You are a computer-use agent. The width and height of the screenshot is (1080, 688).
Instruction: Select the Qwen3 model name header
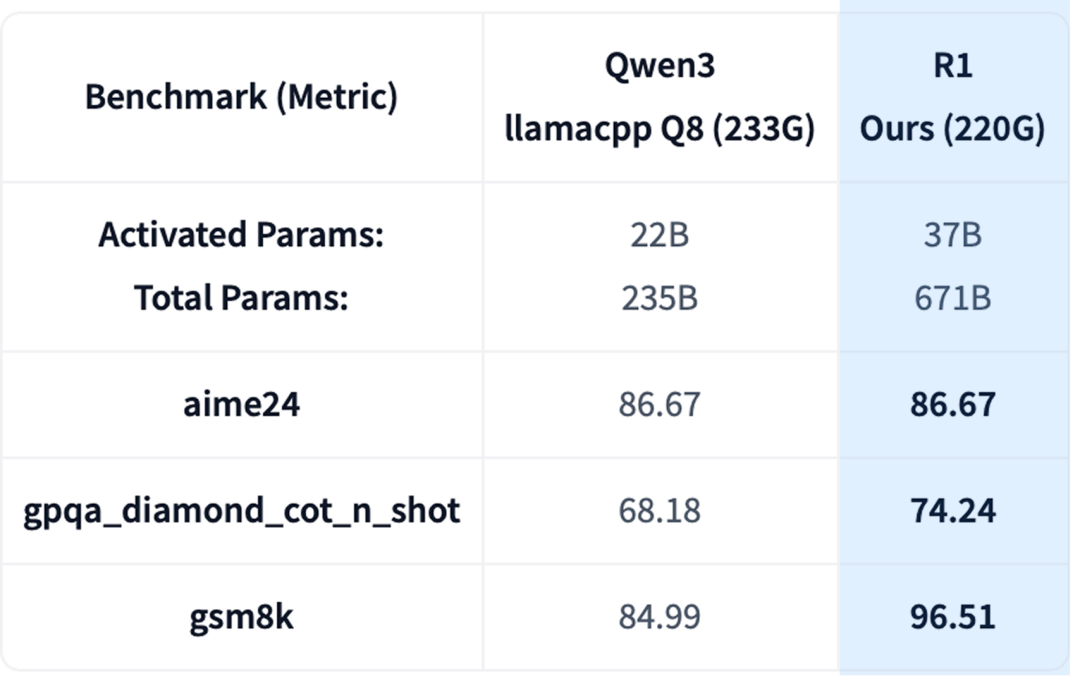click(660, 66)
